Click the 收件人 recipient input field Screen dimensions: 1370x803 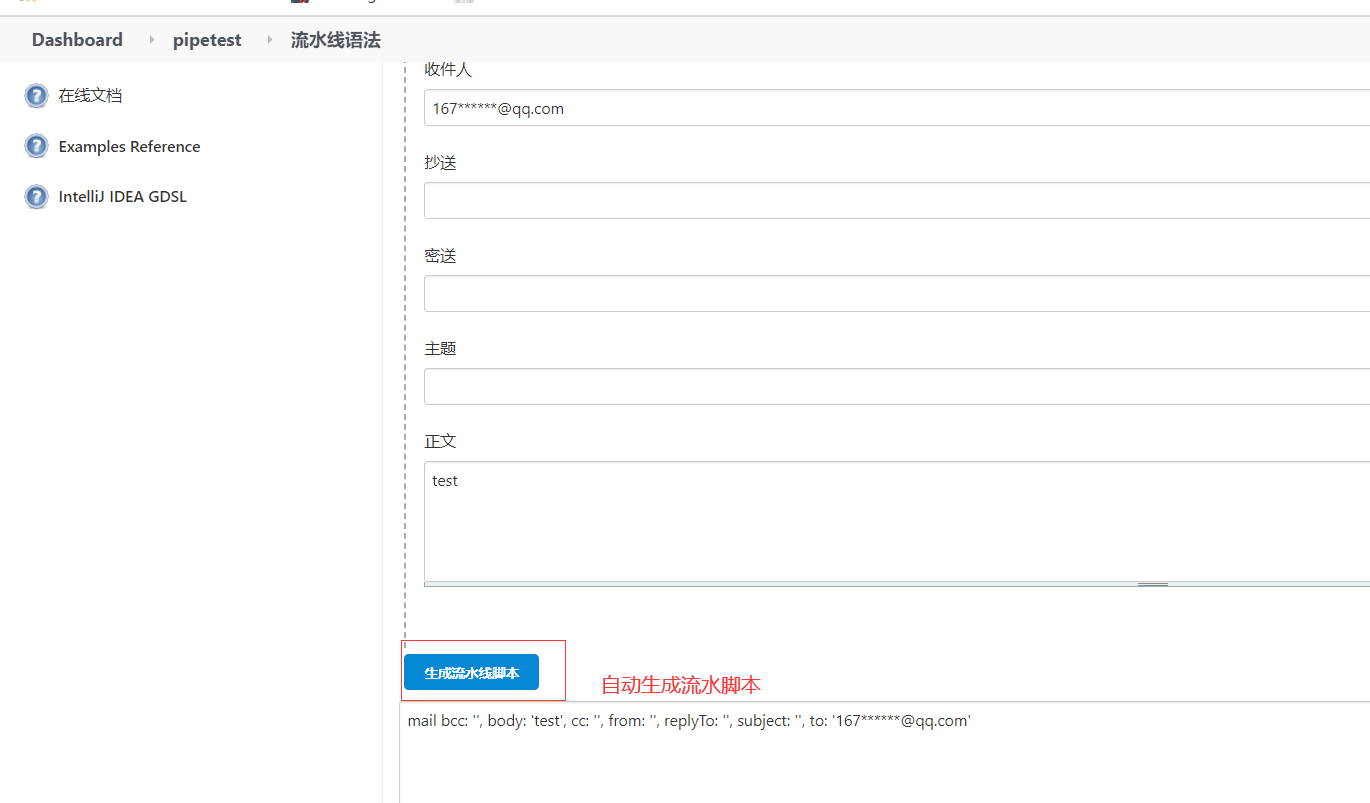click(897, 108)
